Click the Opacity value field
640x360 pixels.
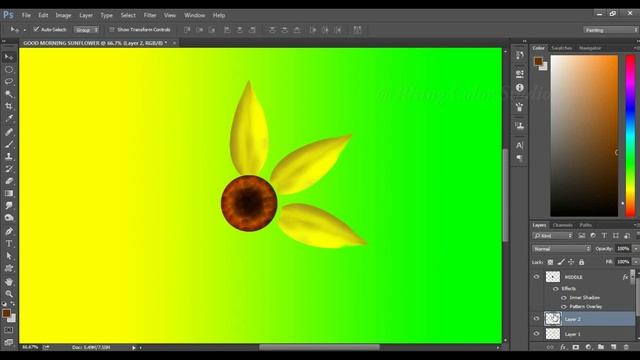[x=623, y=249]
